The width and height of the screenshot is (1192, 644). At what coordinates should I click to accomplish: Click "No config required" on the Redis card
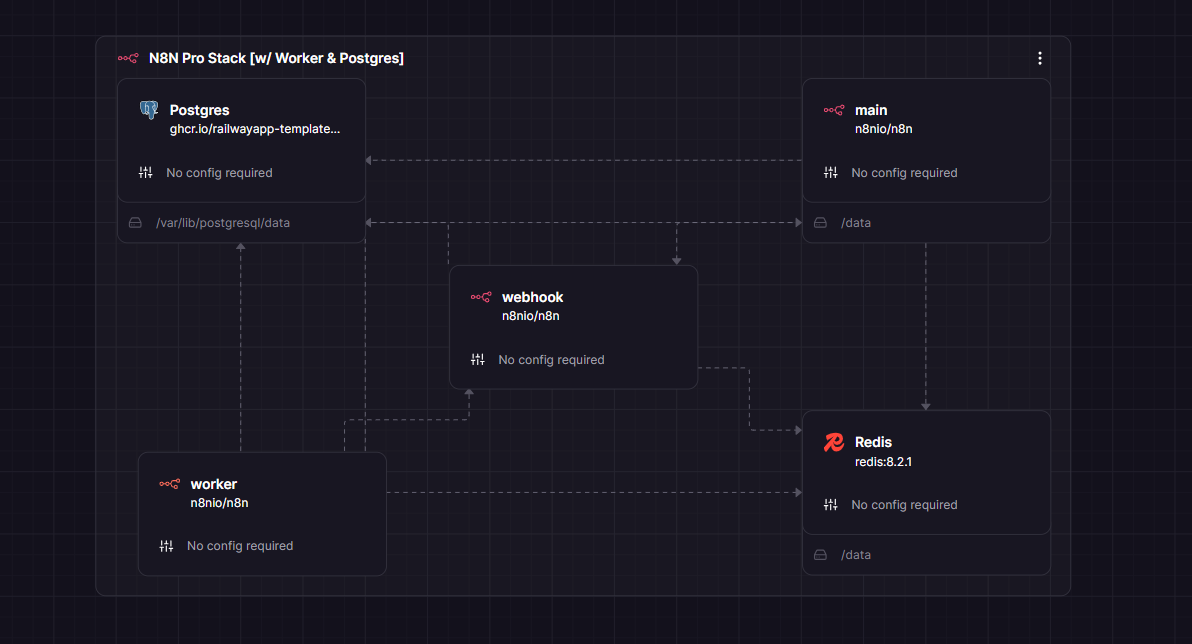904,505
